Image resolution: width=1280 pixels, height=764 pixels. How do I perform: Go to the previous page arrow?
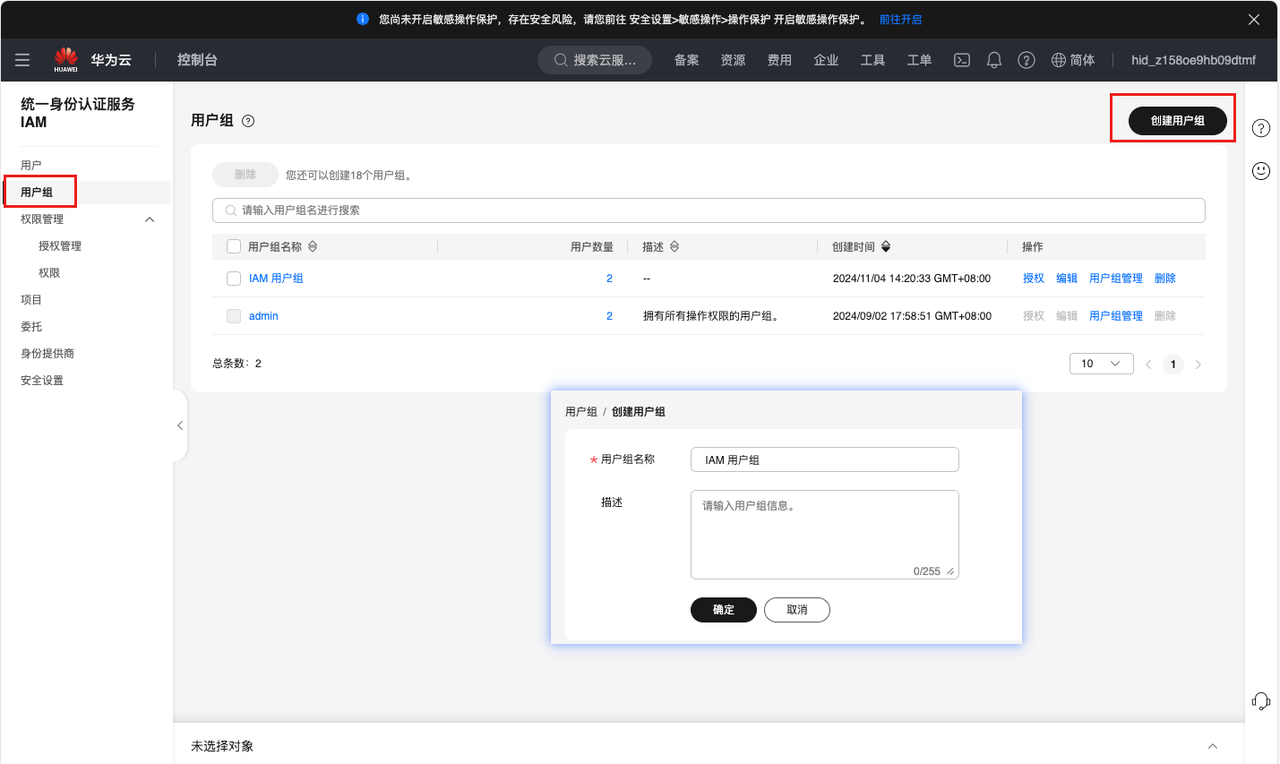point(1149,364)
